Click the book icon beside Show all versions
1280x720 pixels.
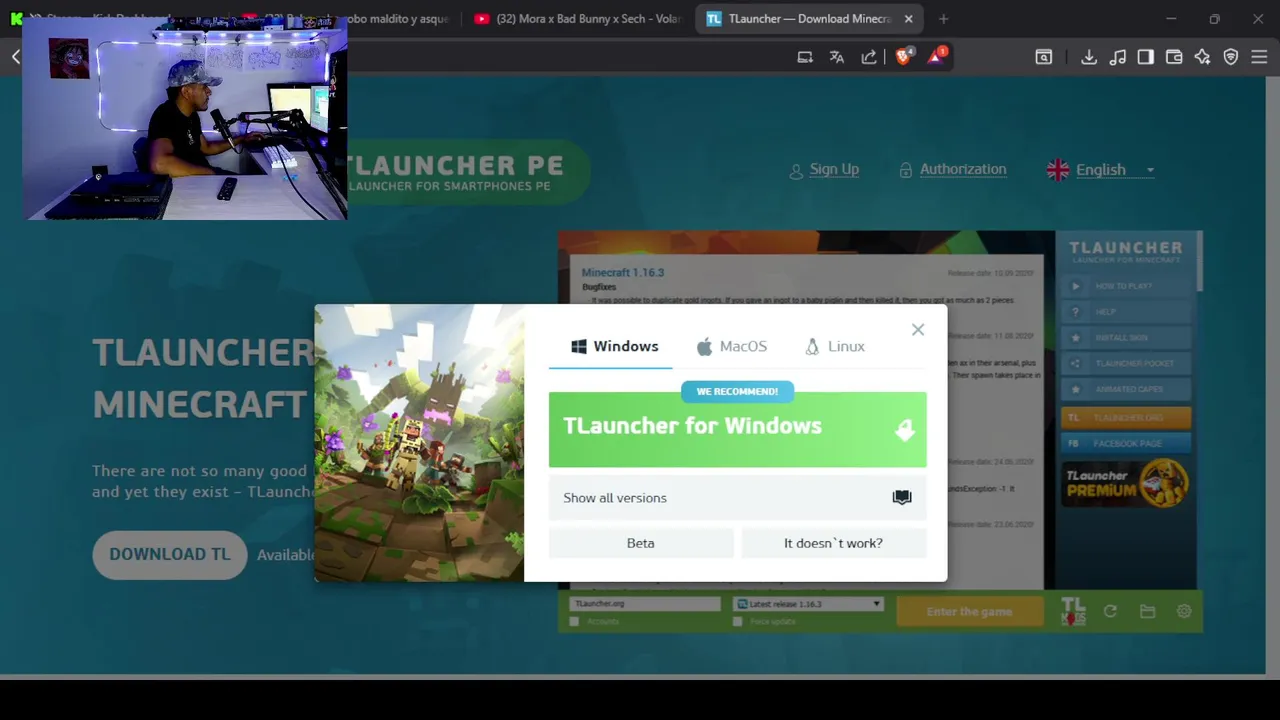tap(902, 497)
